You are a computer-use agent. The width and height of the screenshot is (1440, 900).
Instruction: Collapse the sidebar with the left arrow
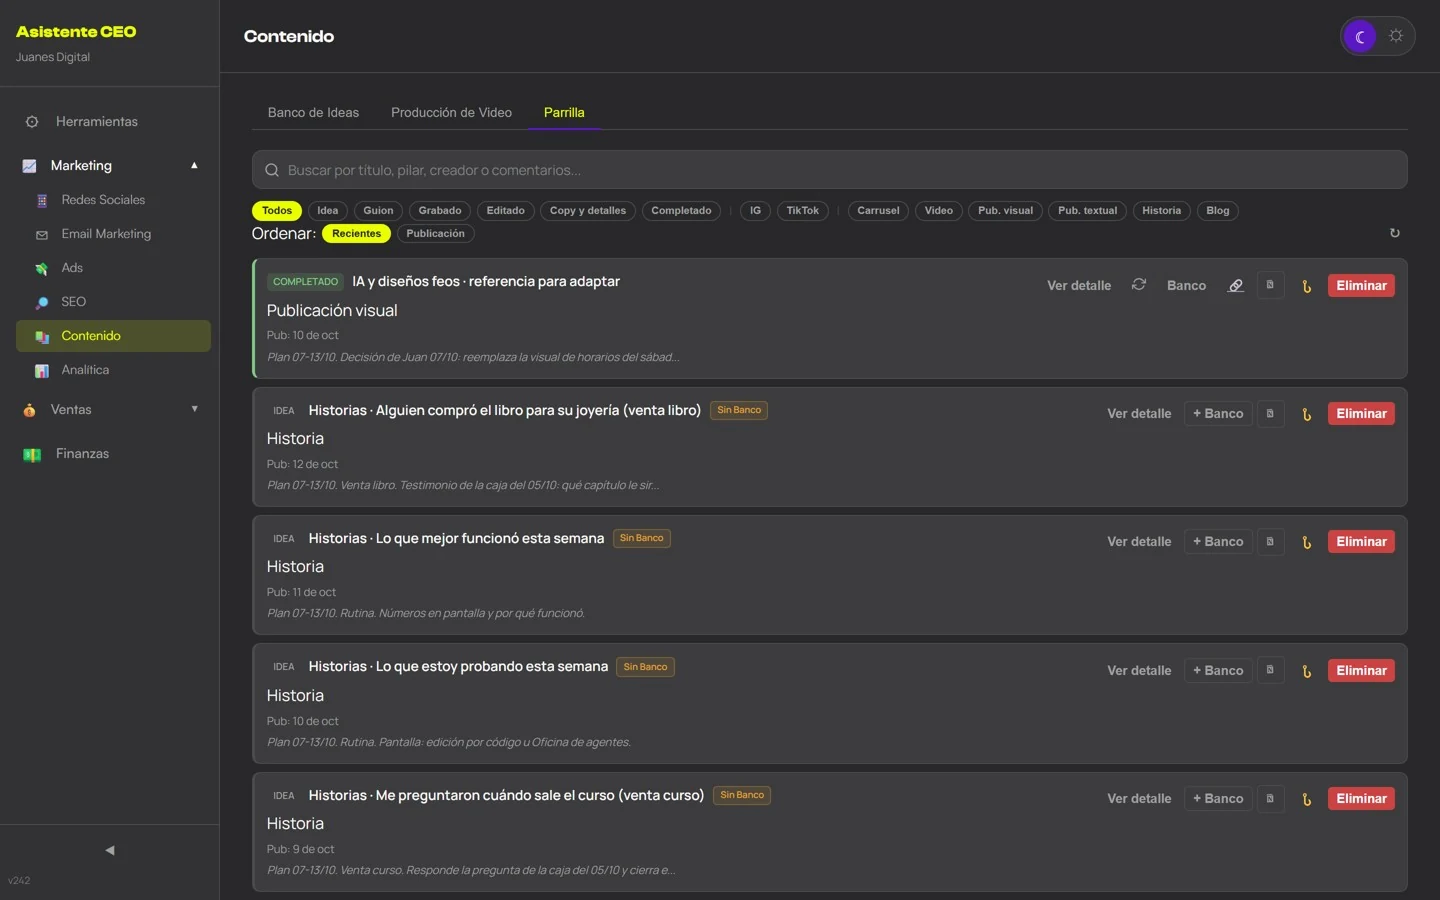(110, 850)
